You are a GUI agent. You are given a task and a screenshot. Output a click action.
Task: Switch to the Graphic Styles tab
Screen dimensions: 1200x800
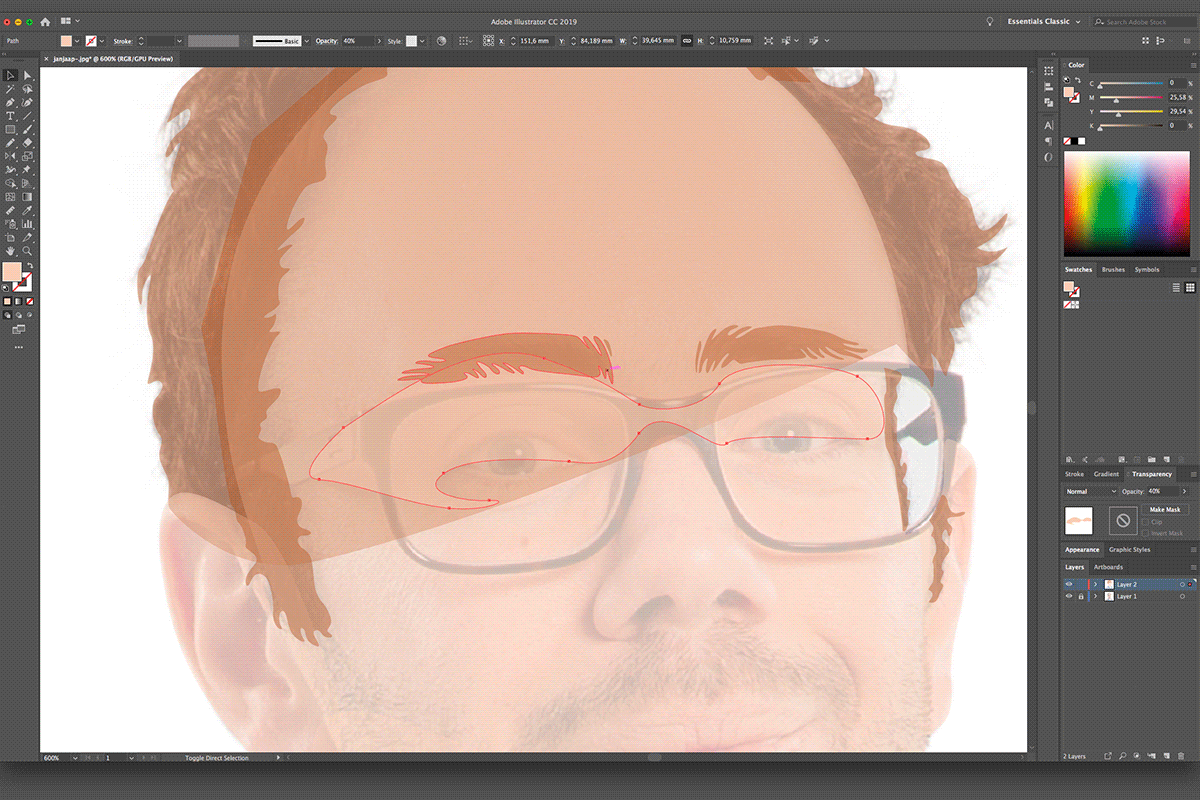(1129, 550)
